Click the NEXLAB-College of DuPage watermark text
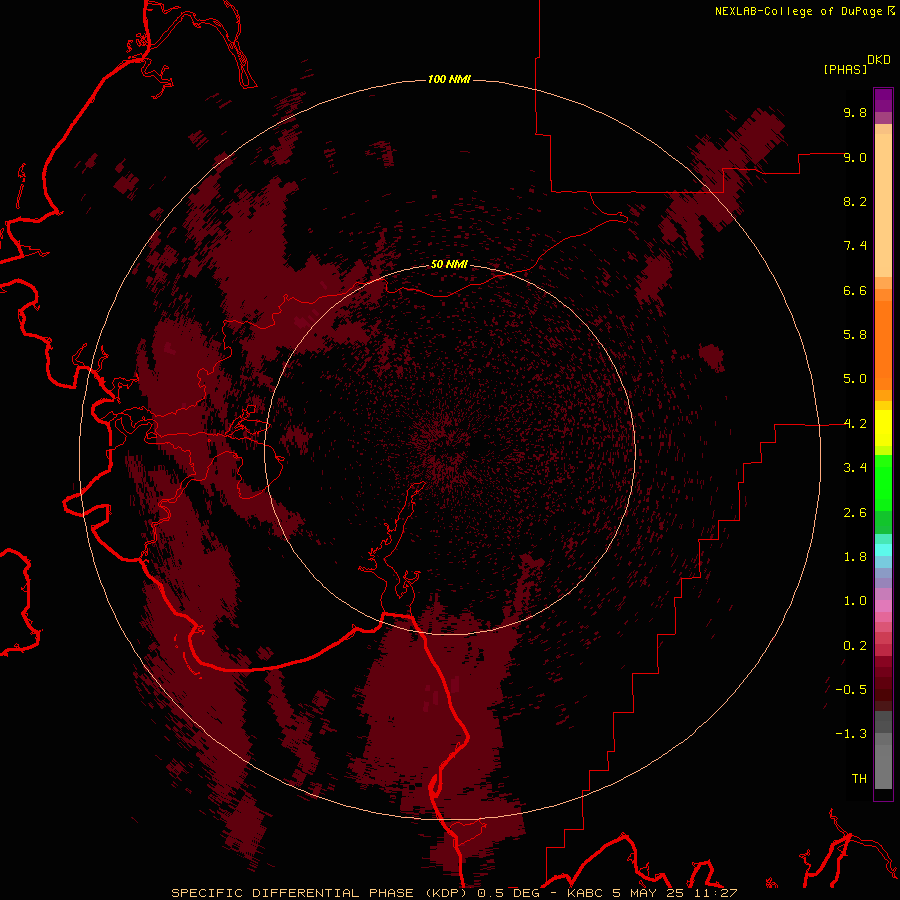Image resolution: width=900 pixels, height=900 pixels. point(804,11)
